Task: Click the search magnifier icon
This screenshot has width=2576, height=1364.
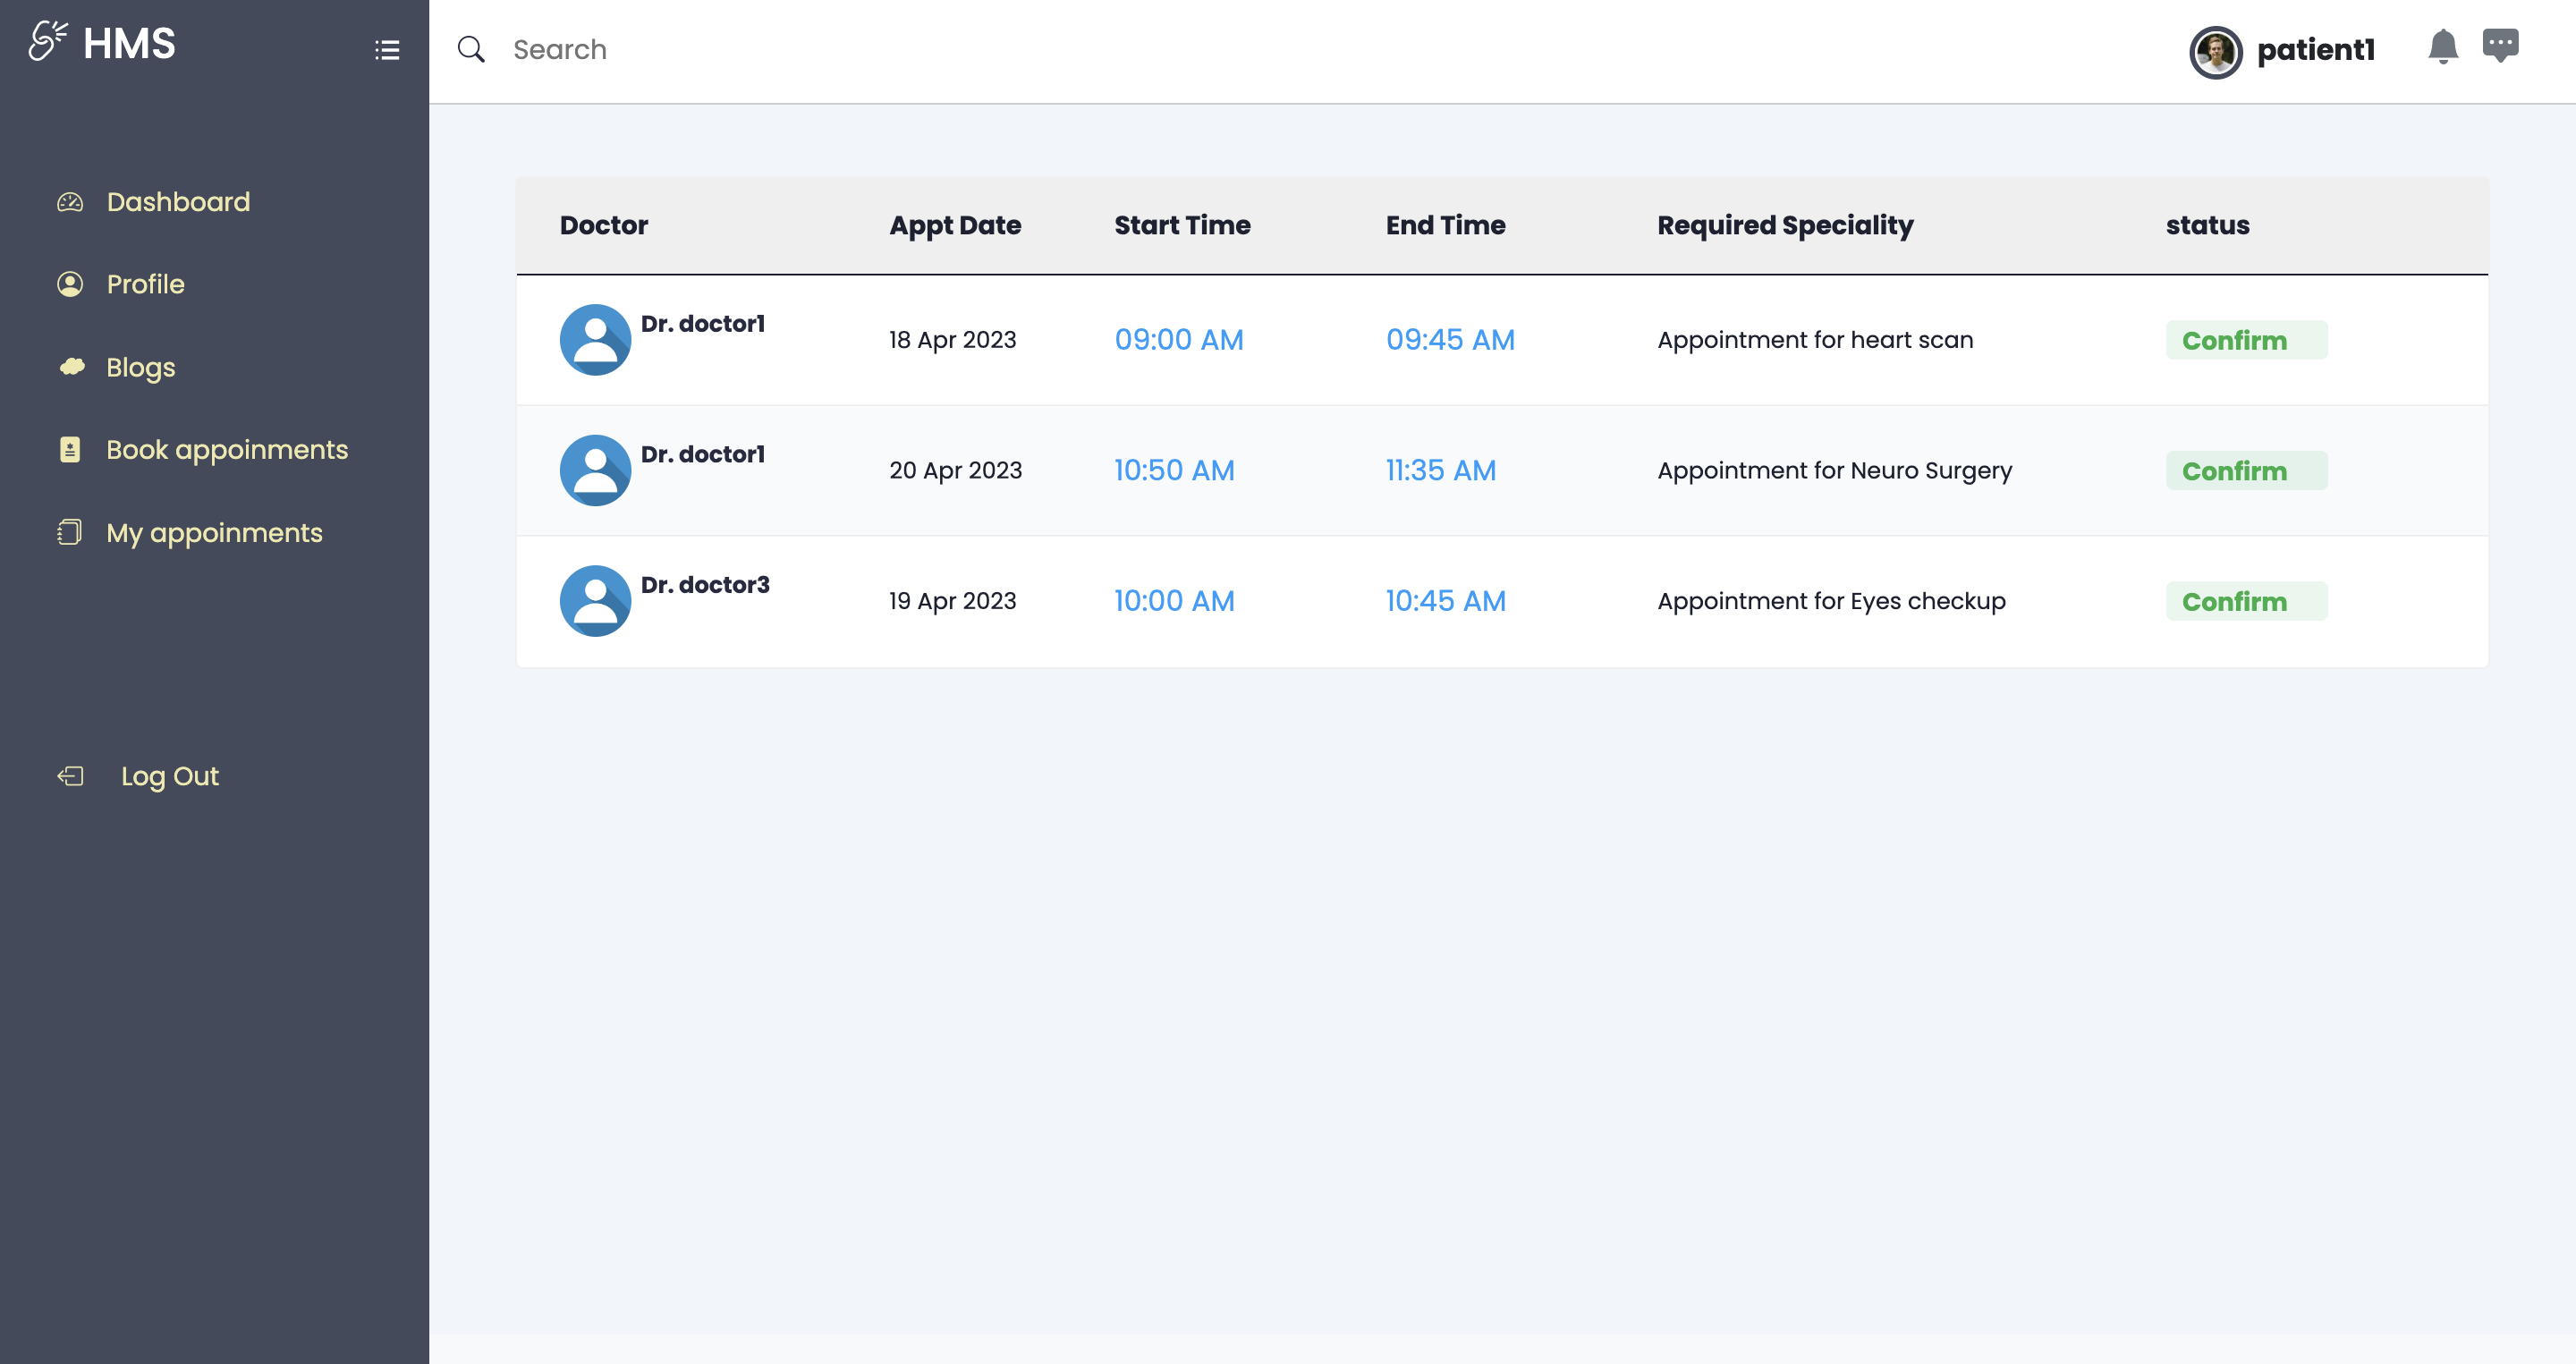Action: point(471,50)
